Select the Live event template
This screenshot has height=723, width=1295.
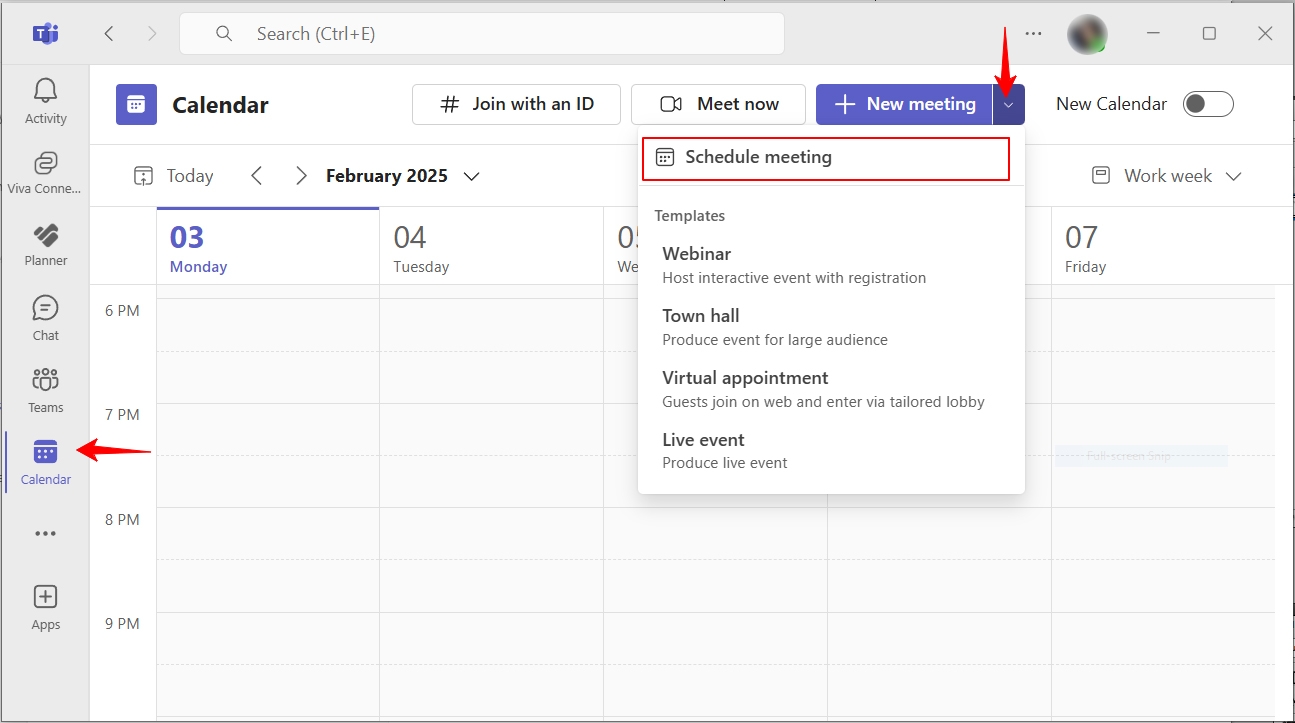(x=831, y=451)
